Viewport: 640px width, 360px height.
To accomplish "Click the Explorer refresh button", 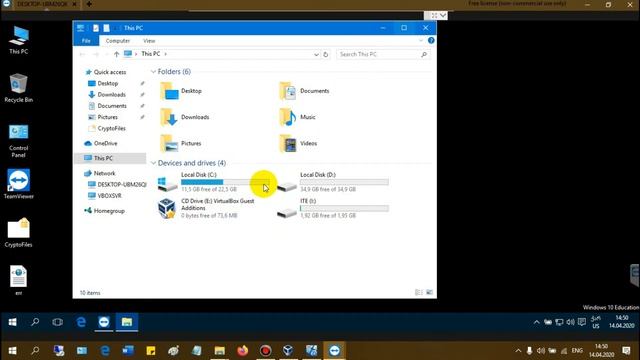I will click(x=326, y=54).
